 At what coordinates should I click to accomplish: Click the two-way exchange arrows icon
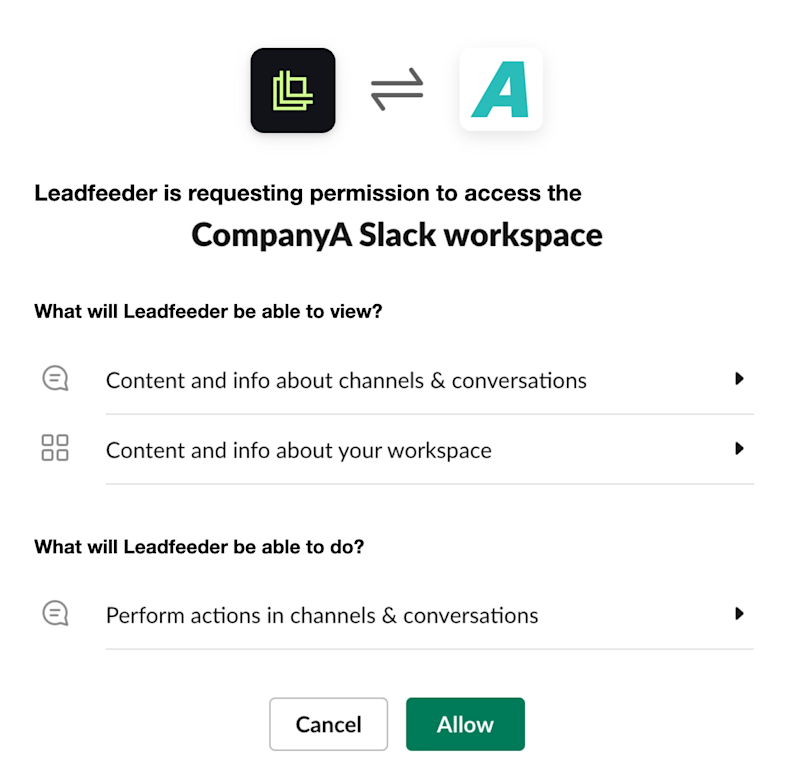[x=397, y=89]
